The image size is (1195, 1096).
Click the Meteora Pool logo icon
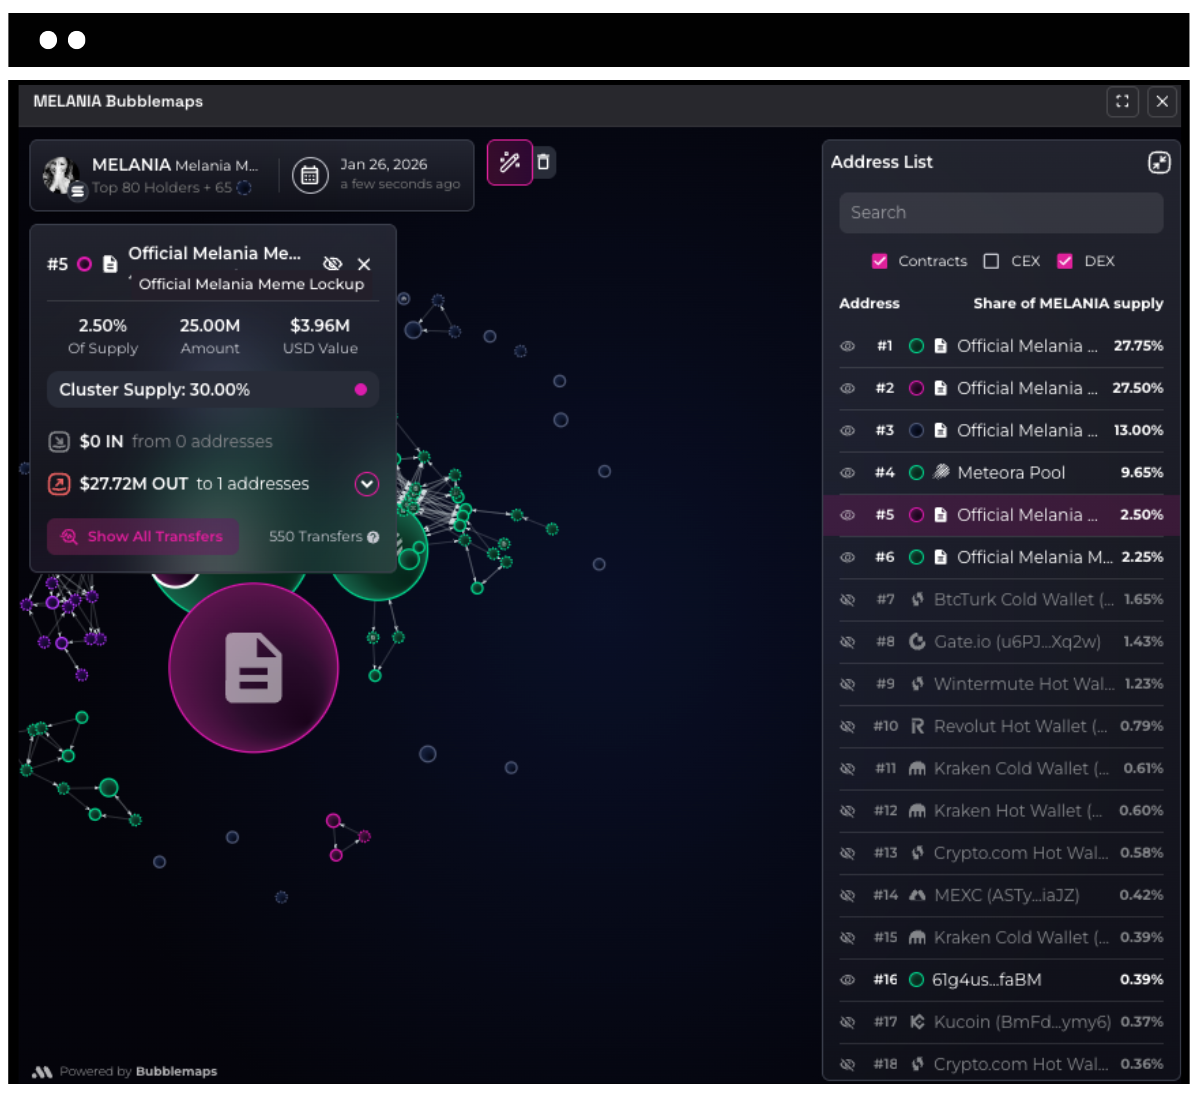941,473
